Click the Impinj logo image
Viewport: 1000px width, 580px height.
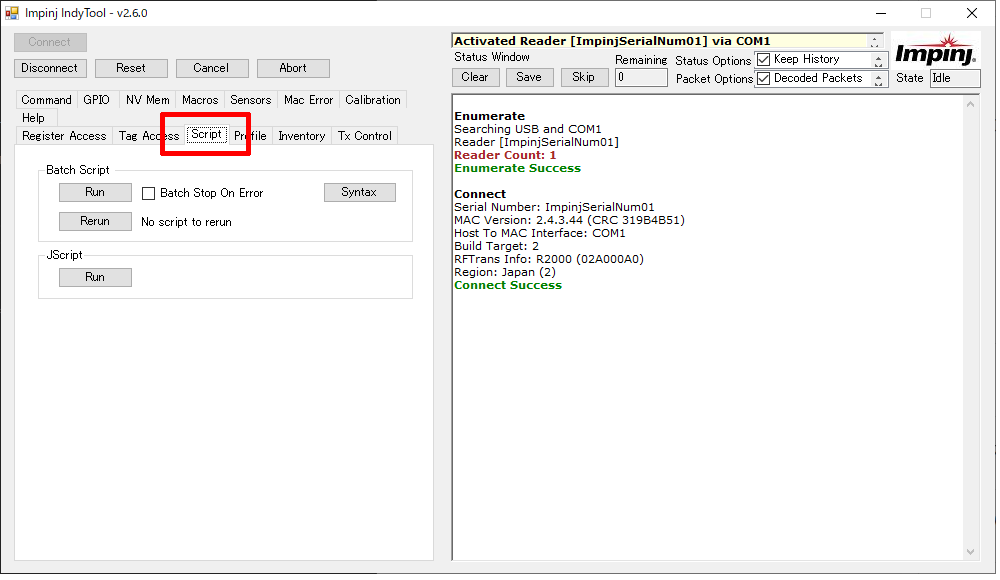(x=935, y=50)
